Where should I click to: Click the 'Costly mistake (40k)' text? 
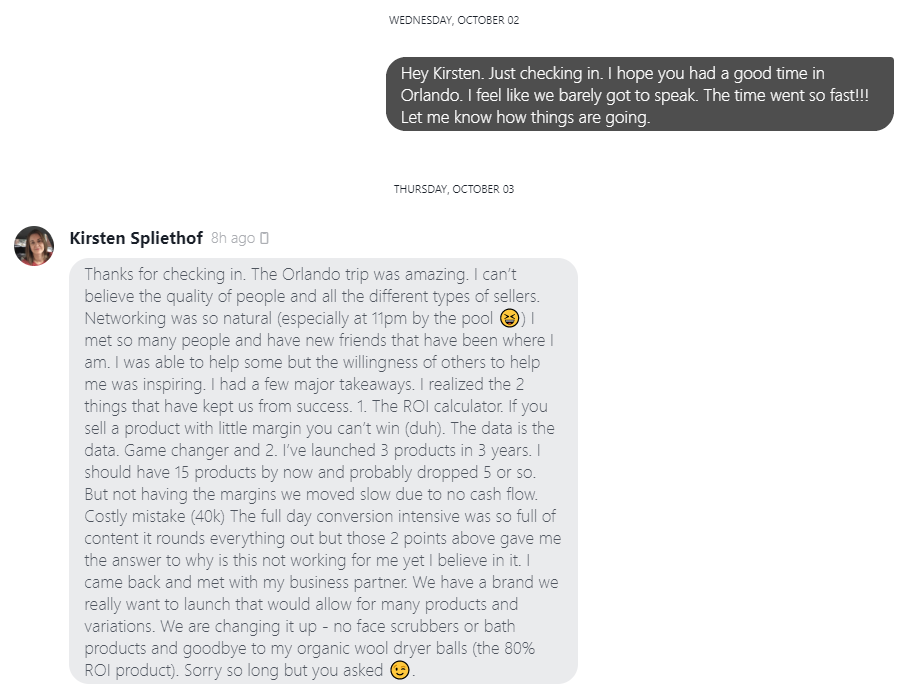[x=153, y=516]
